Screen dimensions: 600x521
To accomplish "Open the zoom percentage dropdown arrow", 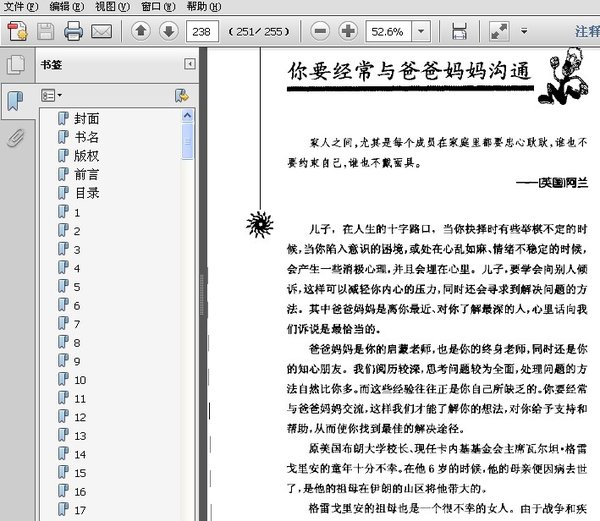I will pos(421,31).
